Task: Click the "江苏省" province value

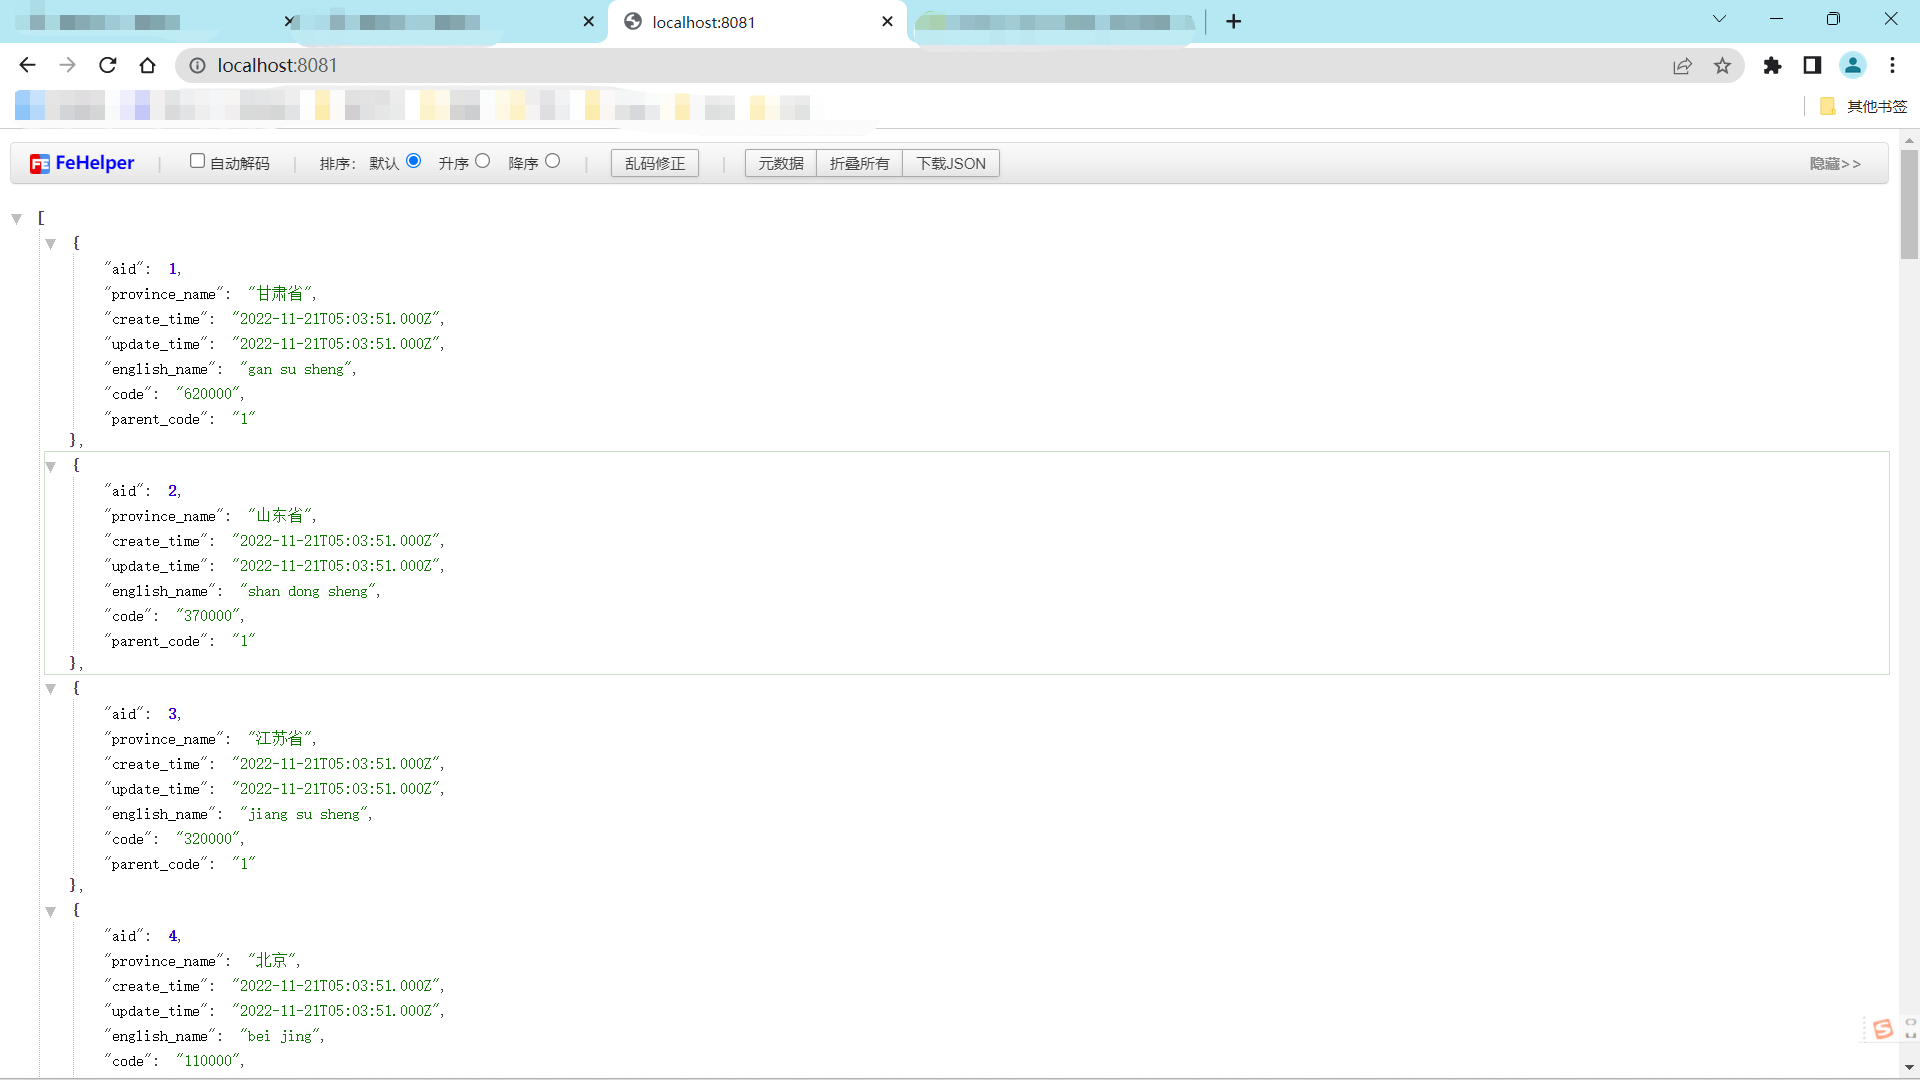Action: point(279,738)
